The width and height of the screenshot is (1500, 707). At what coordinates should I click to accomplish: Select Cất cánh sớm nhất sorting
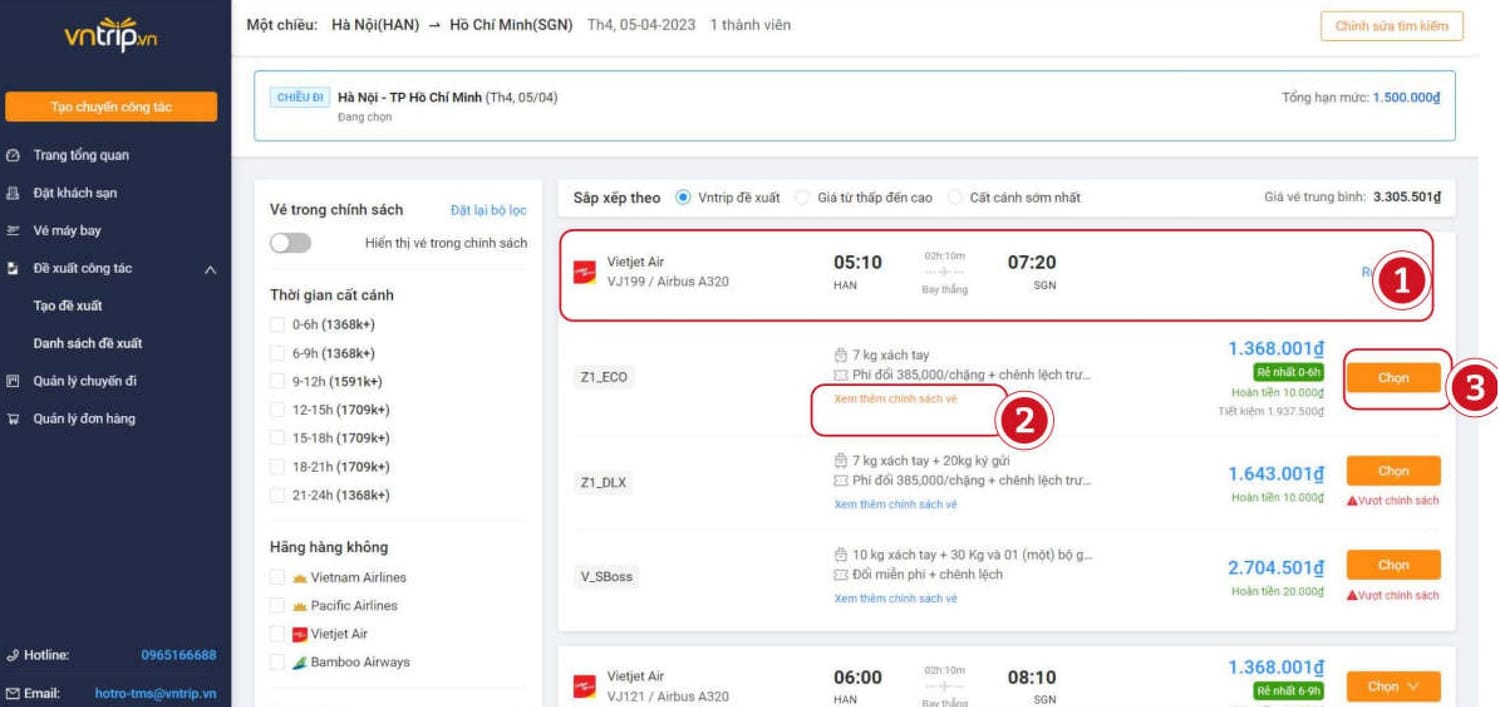[x=955, y=198]
